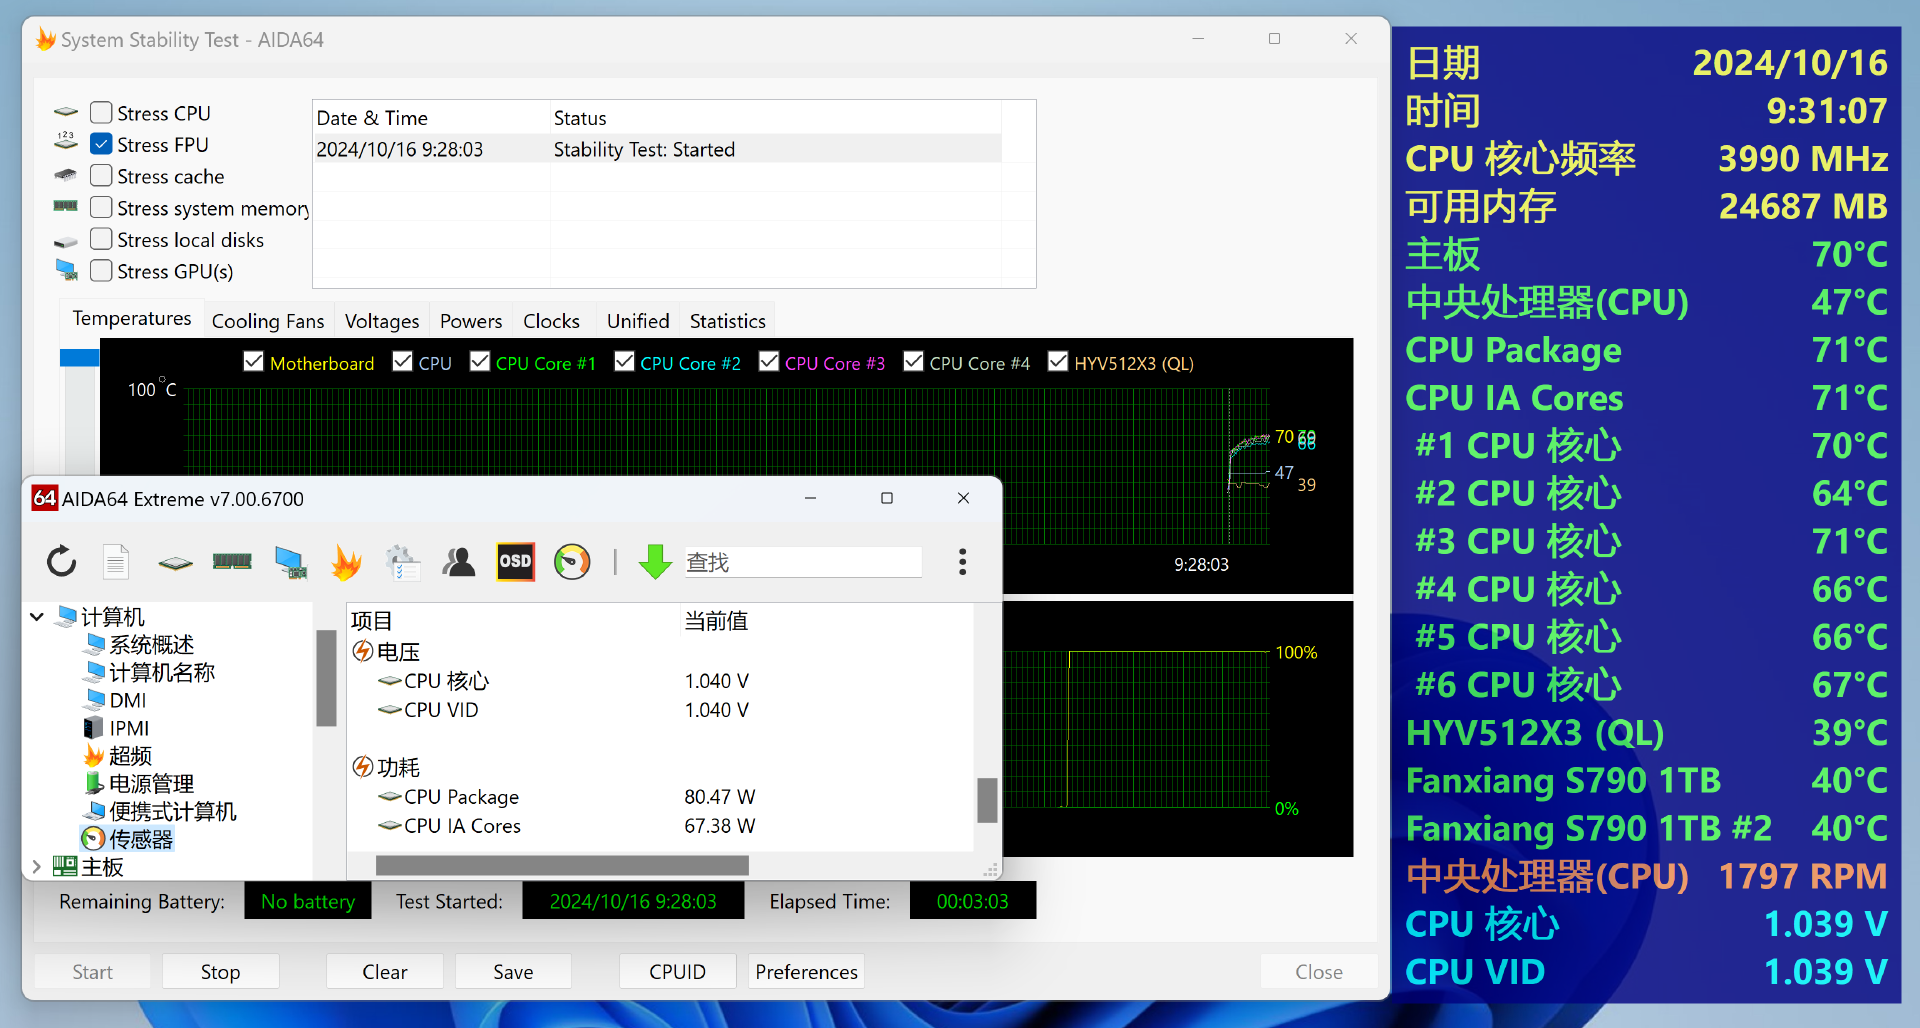Expand the 主板 tree node
The height and width of the screenshot is (1028, 1920).
pyautogui.click(x=37, y=867)
